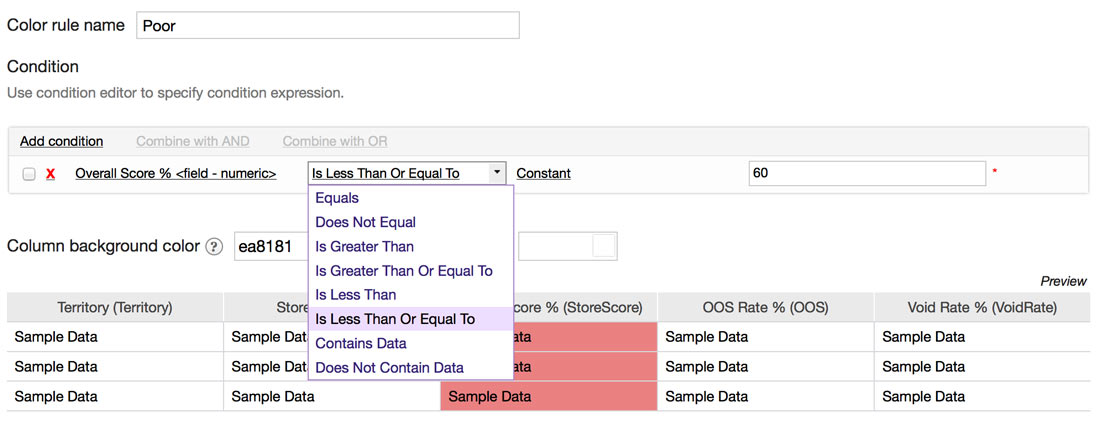
Task: Click the Color rule name input field
Action: (x=327, y=25)
